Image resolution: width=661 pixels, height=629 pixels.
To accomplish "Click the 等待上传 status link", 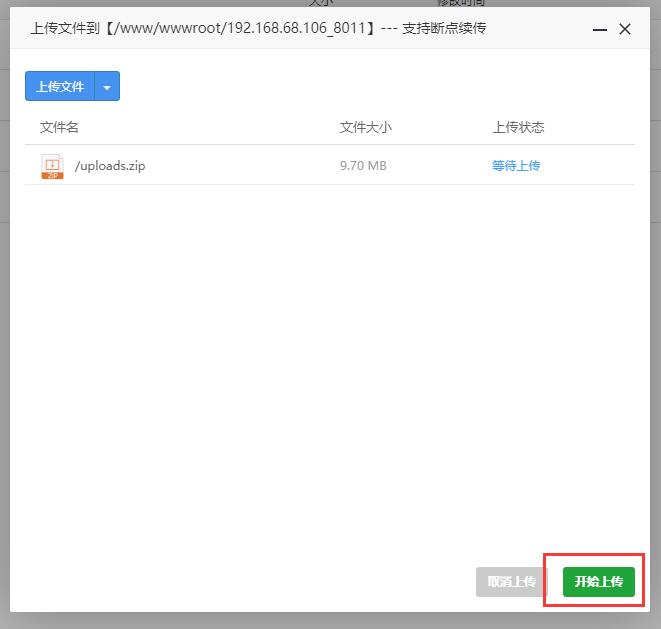I will click(x=516, y=166).
